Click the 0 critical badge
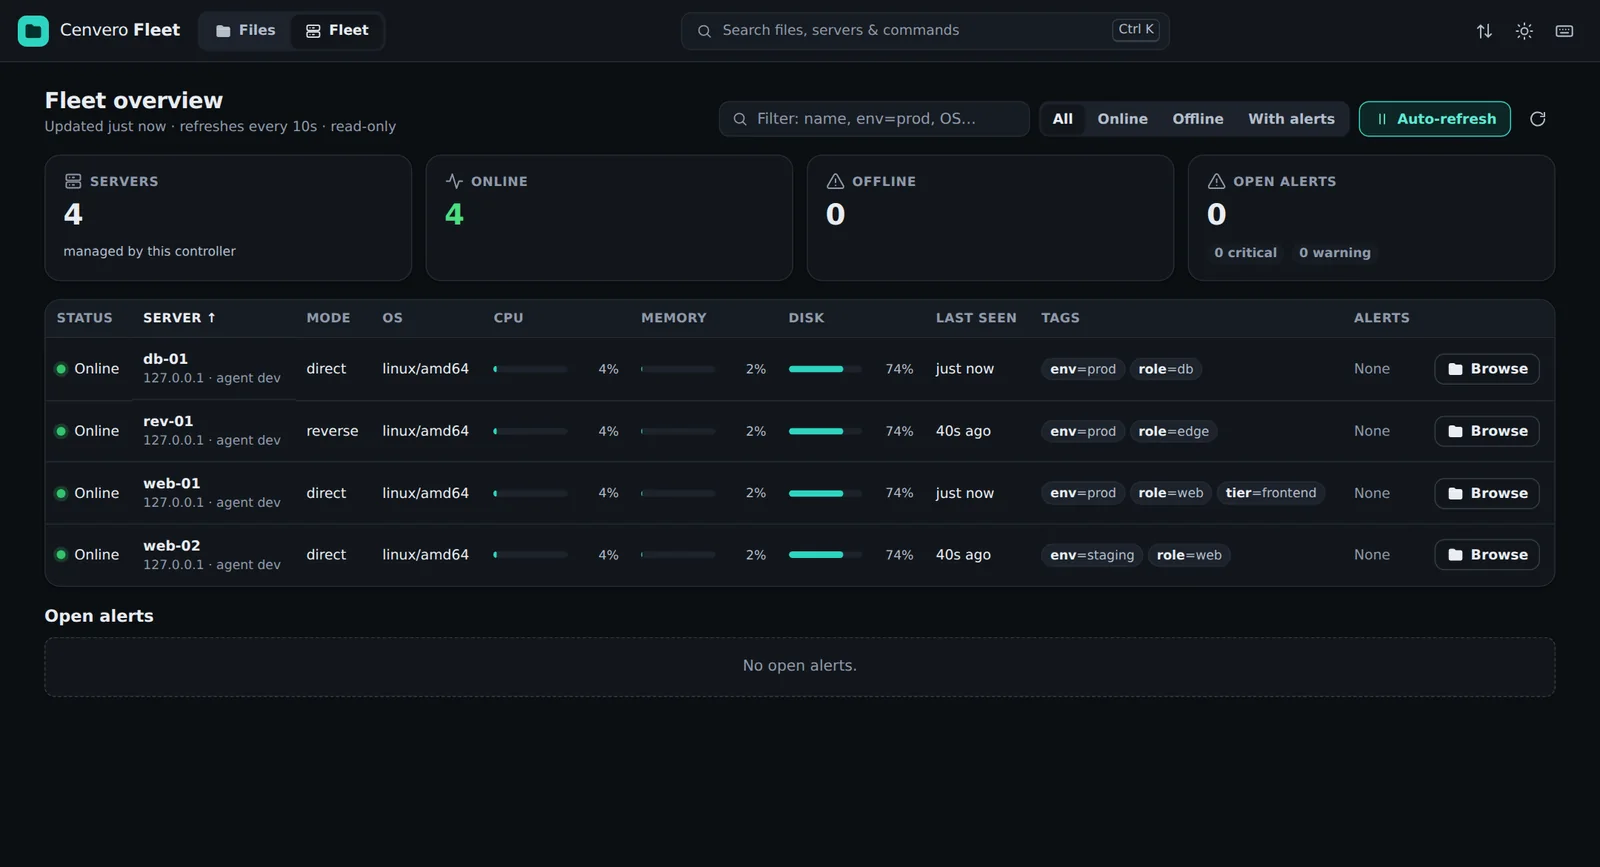Viewport: 1600px width, 867px height. [x=1245, y=253]
